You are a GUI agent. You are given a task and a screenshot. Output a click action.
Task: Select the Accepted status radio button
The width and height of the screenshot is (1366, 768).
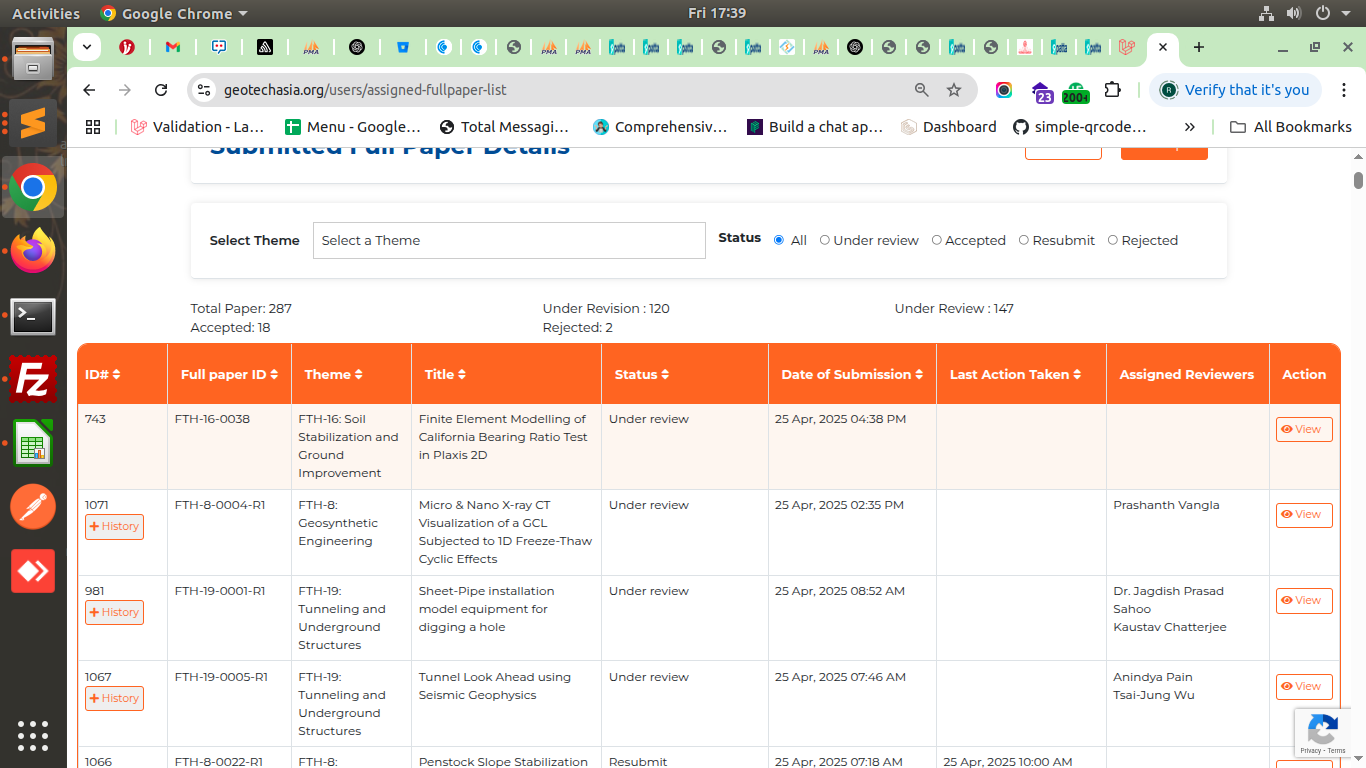click(x=937, y=240)
